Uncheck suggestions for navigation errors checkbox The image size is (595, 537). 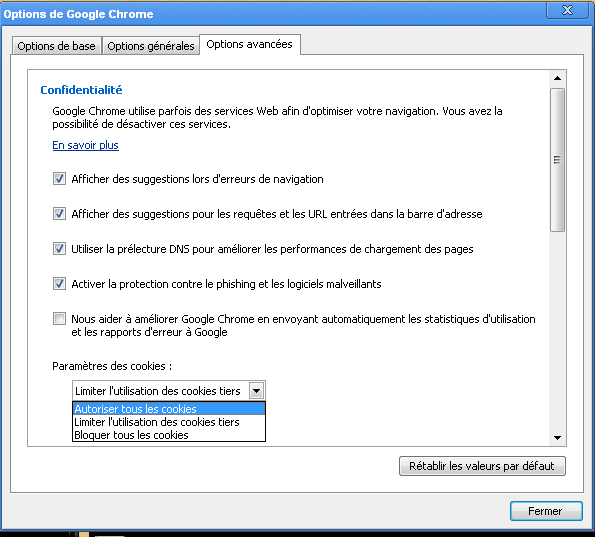[59, 179]
